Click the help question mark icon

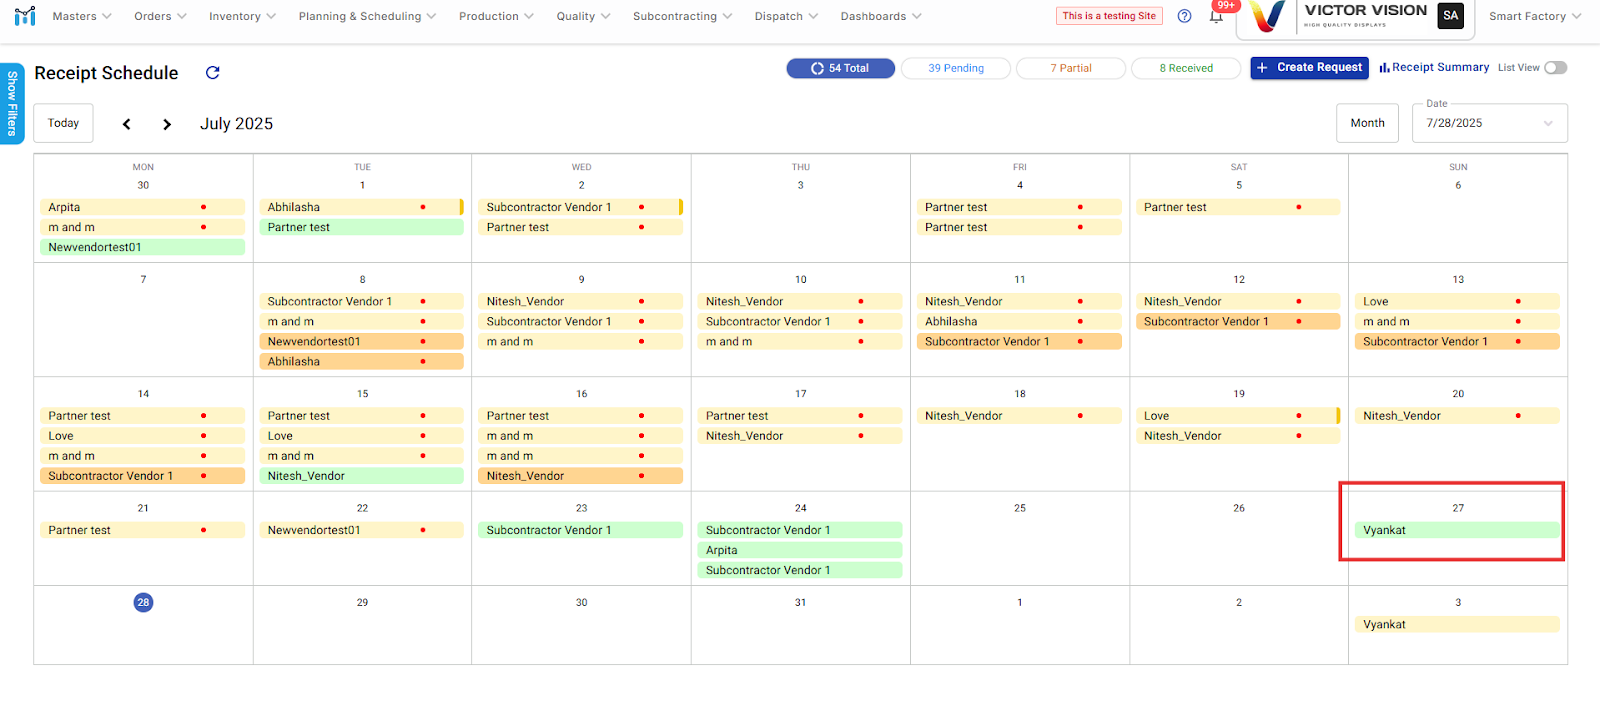(1184, 16)
